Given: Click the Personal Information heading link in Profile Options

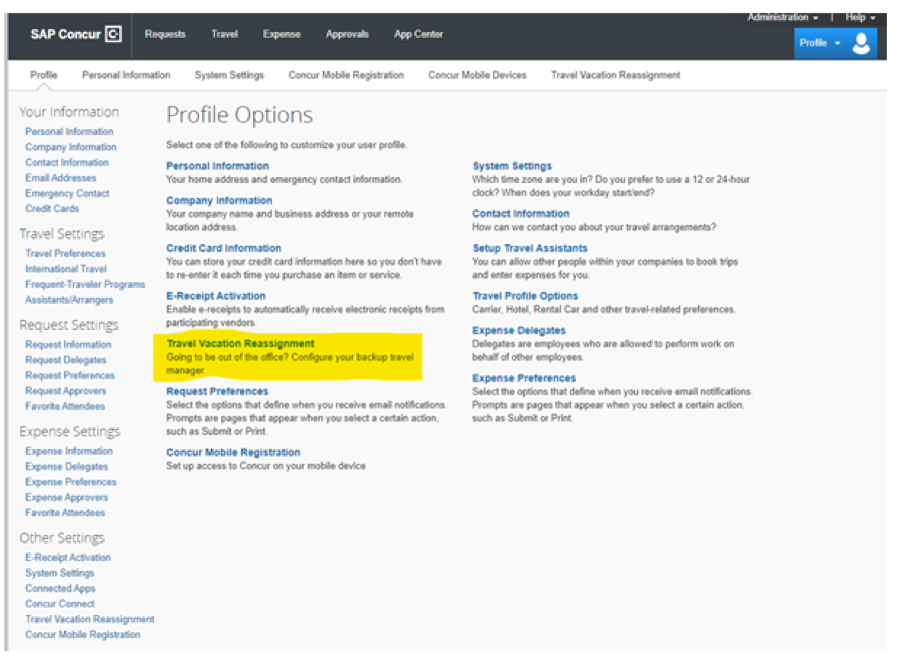Looking at the screenshot, I should click(218, 166).
